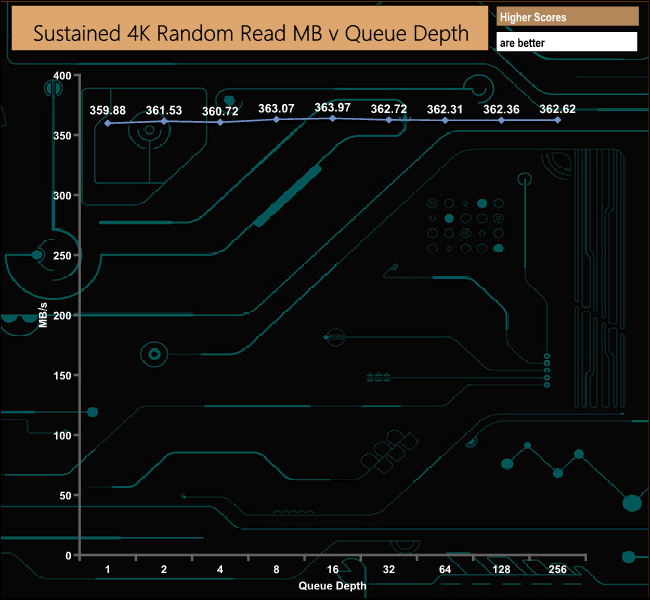Select the 362.72 data value label
Viewport: 650px width, 600px height.
[389, 108]
